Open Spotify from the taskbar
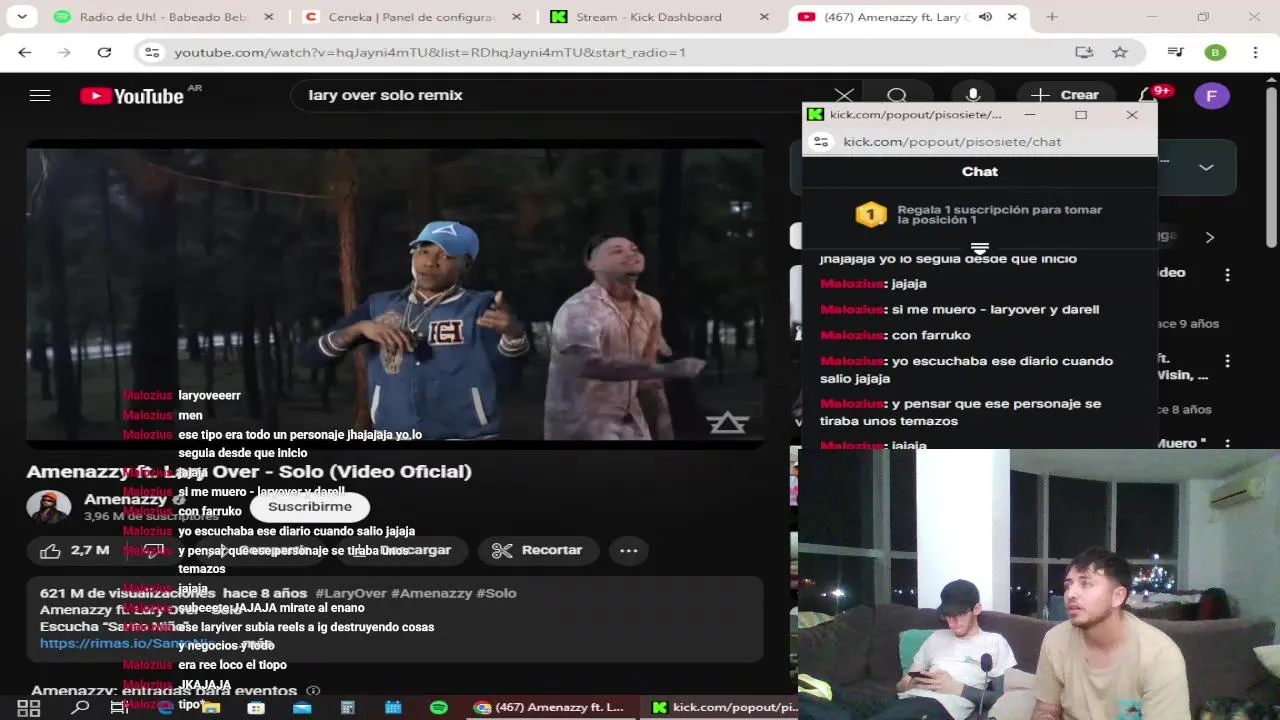 pos(438,708)
